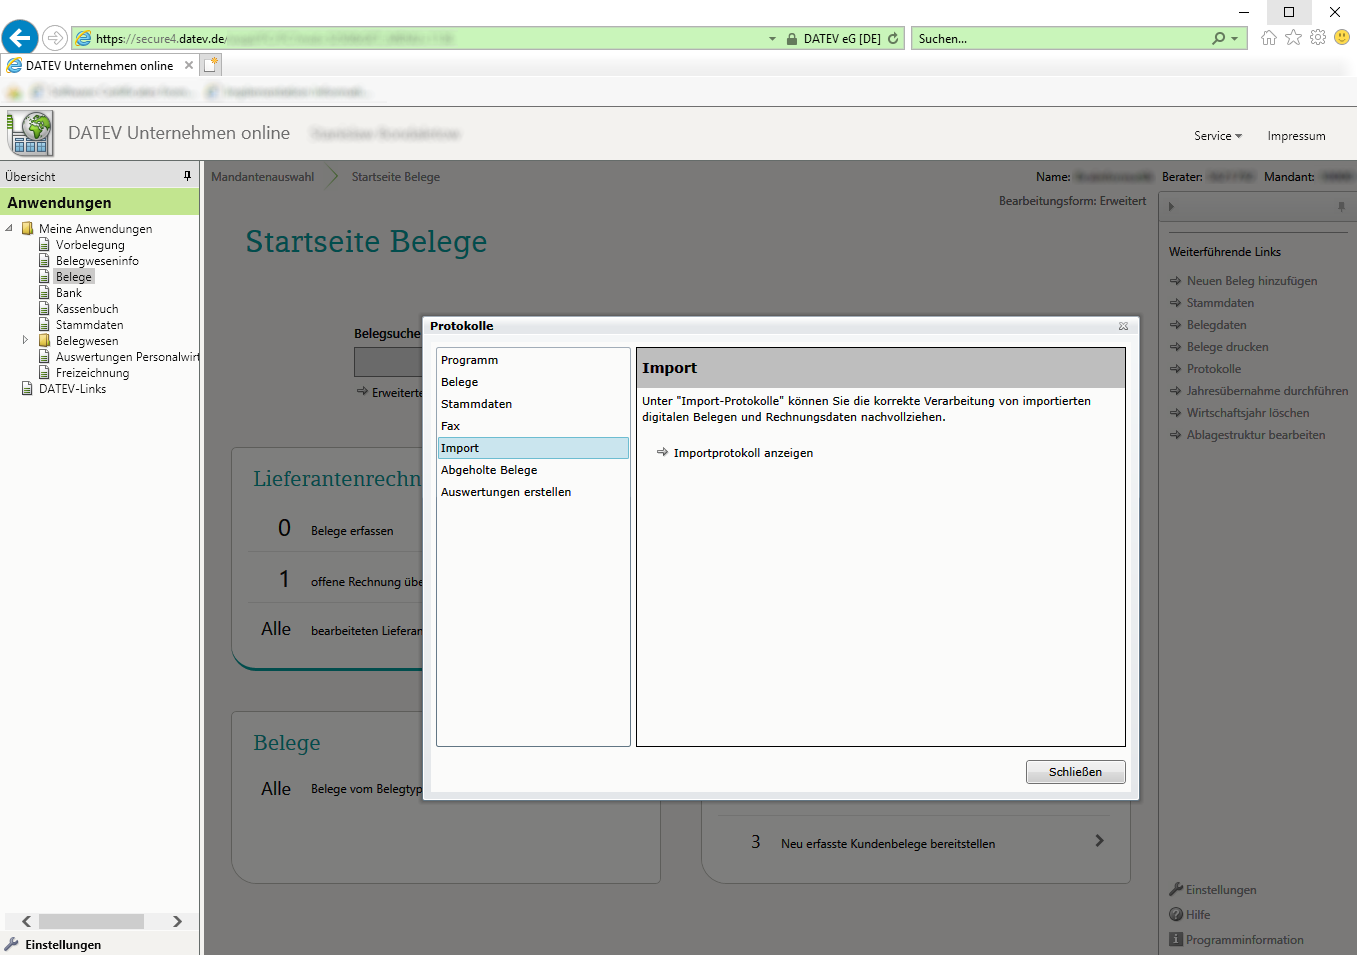
Task: Open browser tools gear icon
Action: click(x=1318, y=37)
